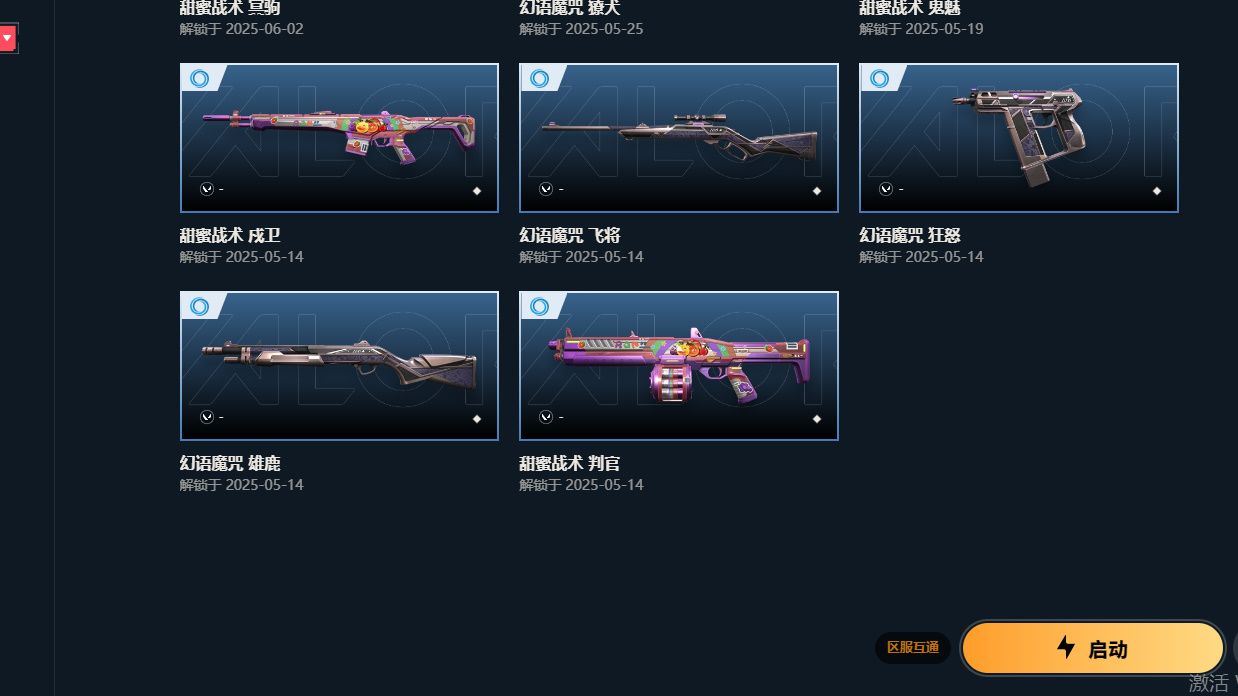The height and width of the screenshot is (696, 1238).
Task: Click the blue ring icon on 雄鹿 card
Action: tap(200, 307)
